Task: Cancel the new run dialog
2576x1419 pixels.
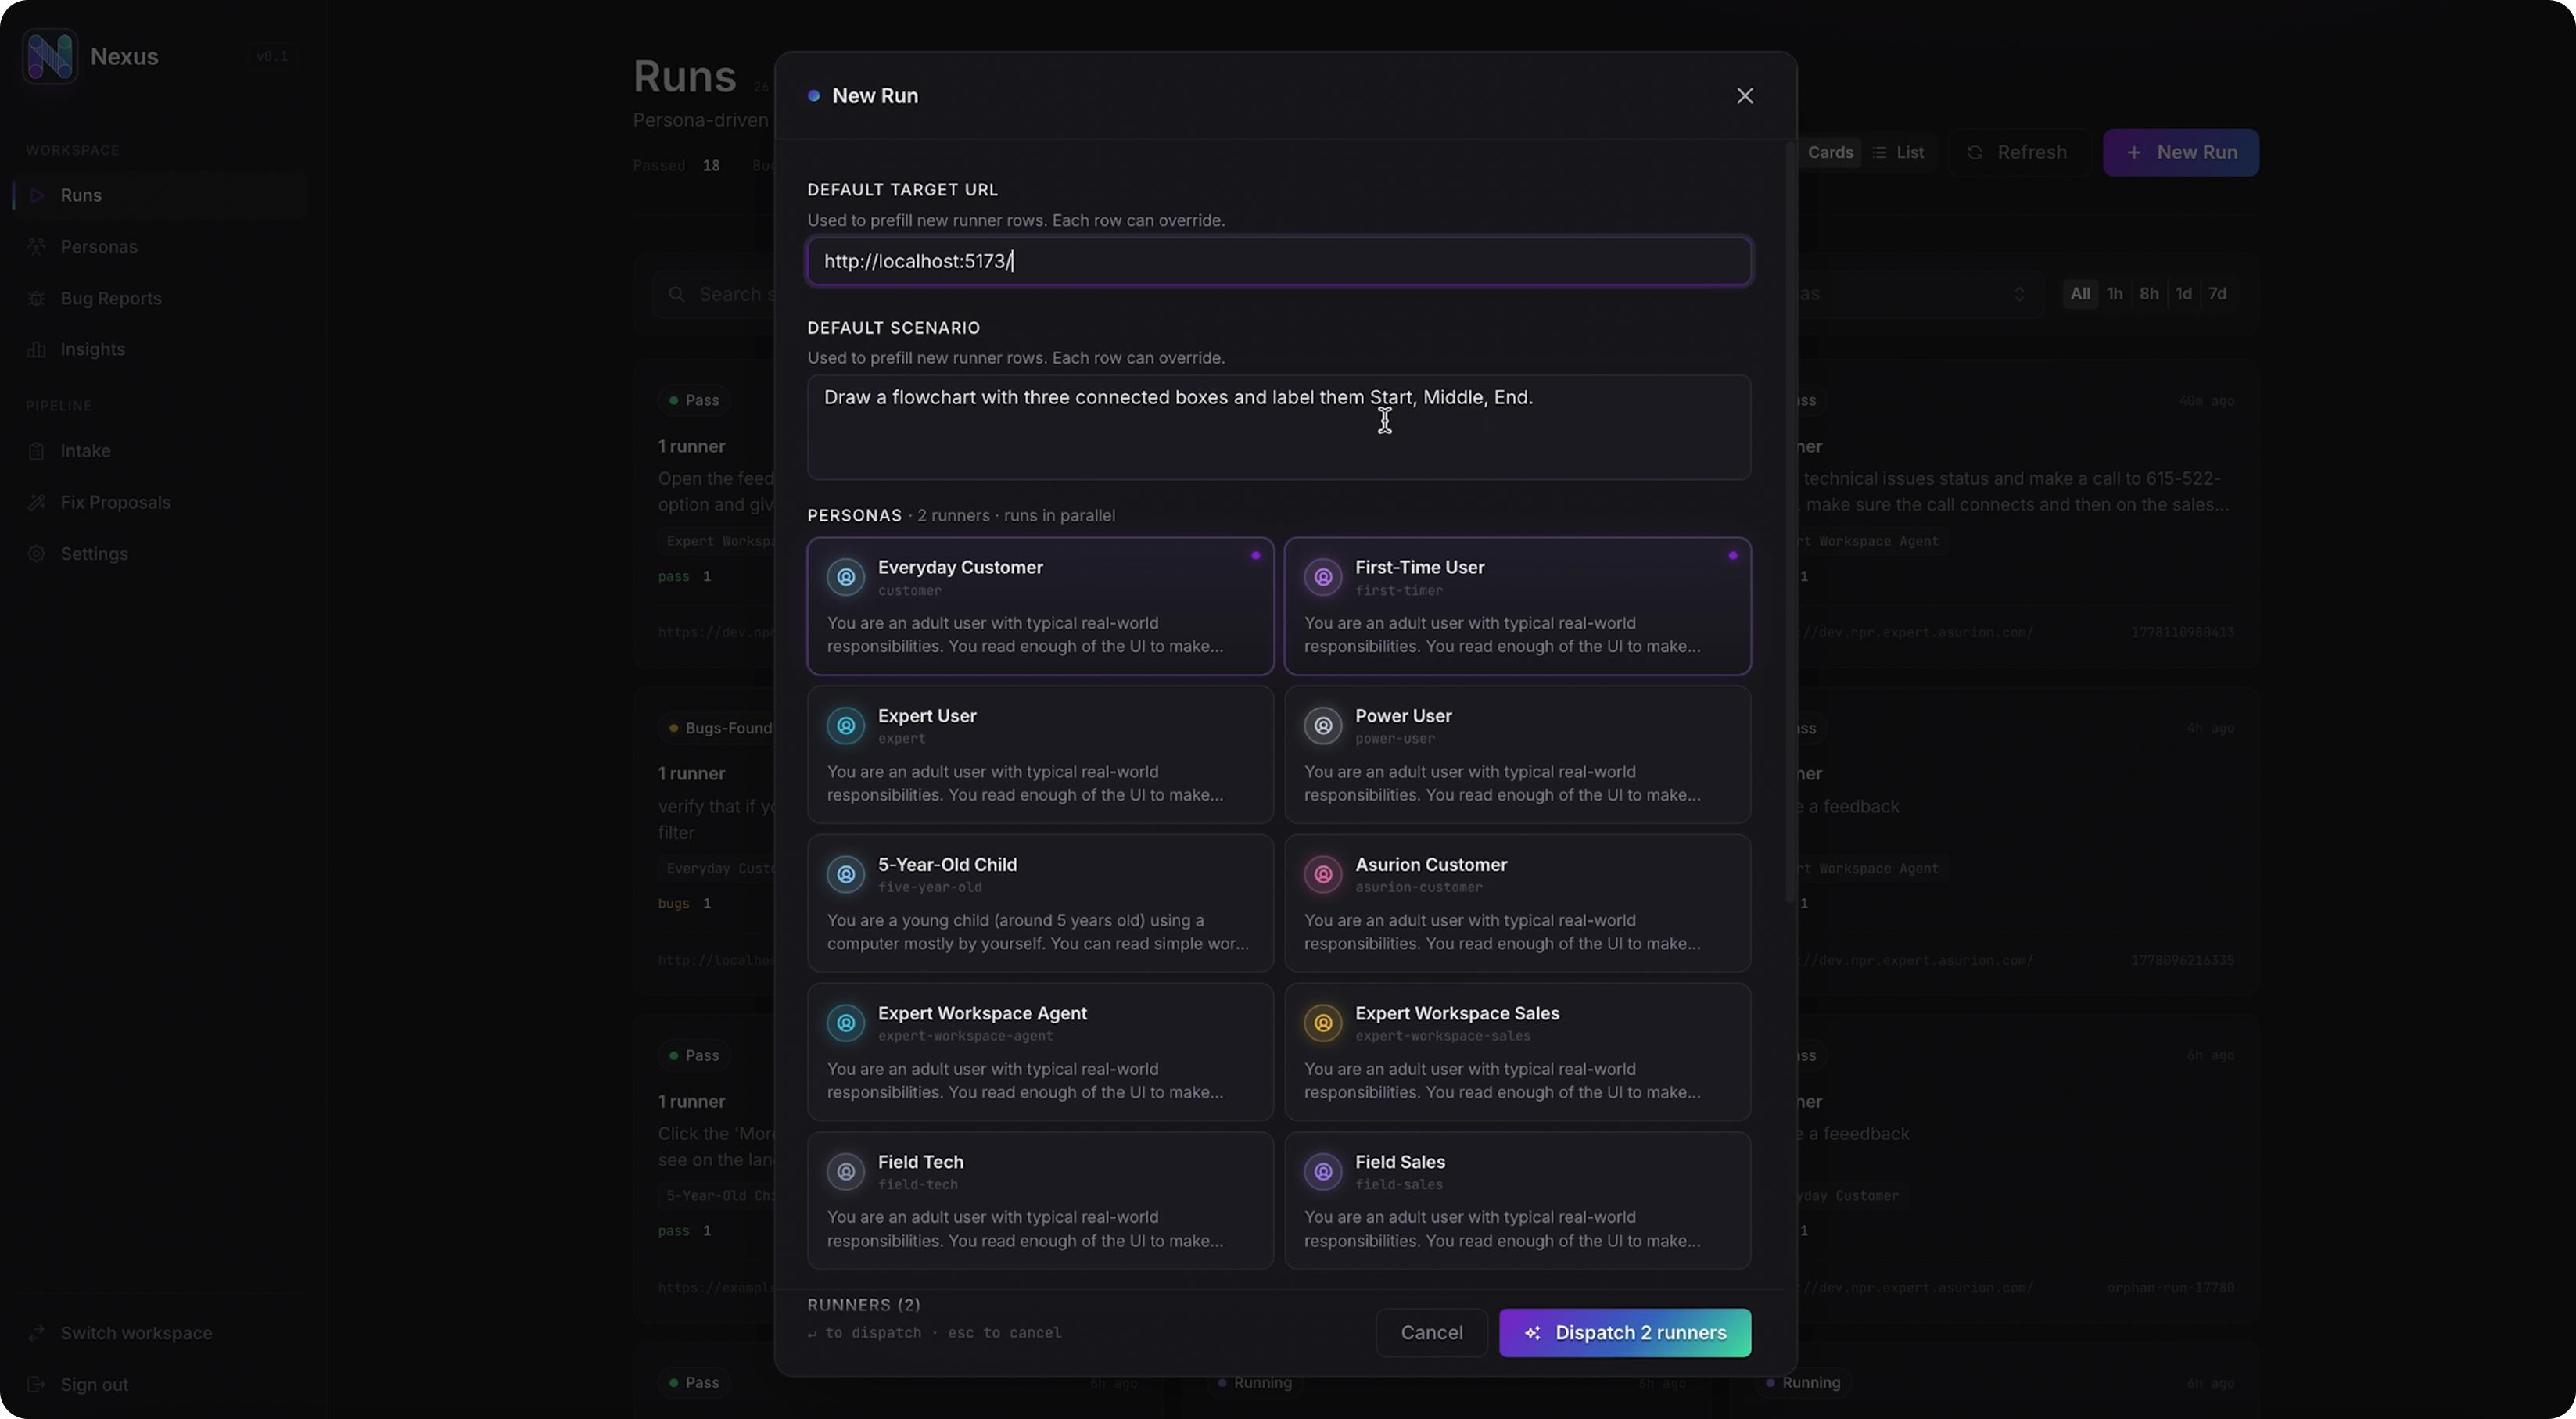Action: click(1431, 1333)
